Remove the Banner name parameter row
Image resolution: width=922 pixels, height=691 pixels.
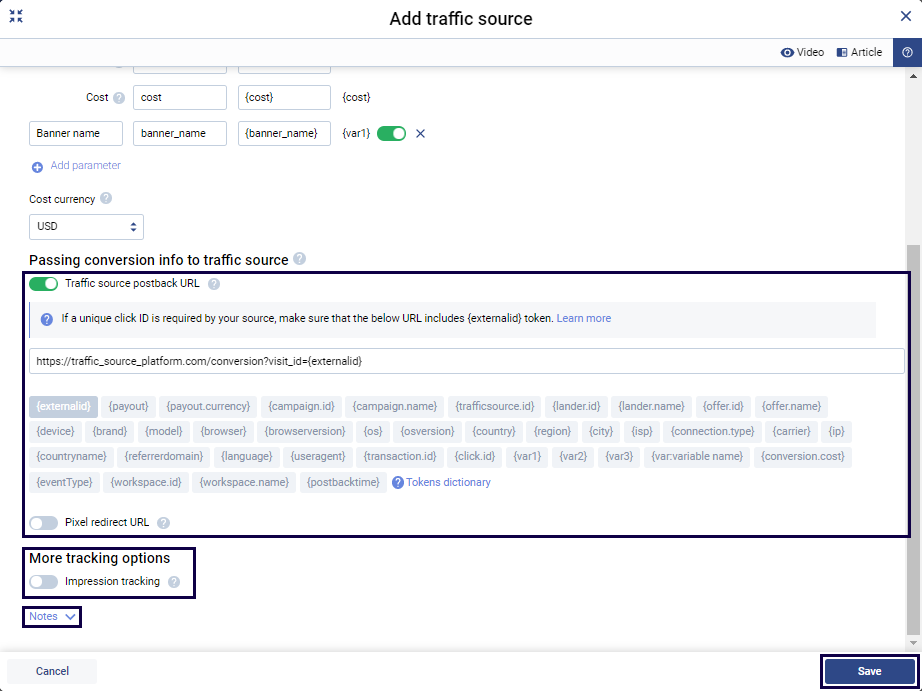point(419,133)
